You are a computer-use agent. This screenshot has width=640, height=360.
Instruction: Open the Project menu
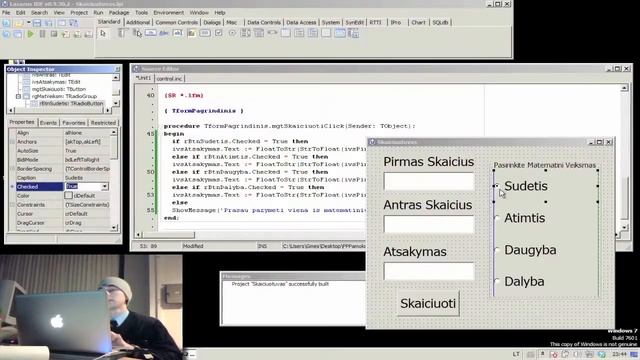(x=79, y=13)
